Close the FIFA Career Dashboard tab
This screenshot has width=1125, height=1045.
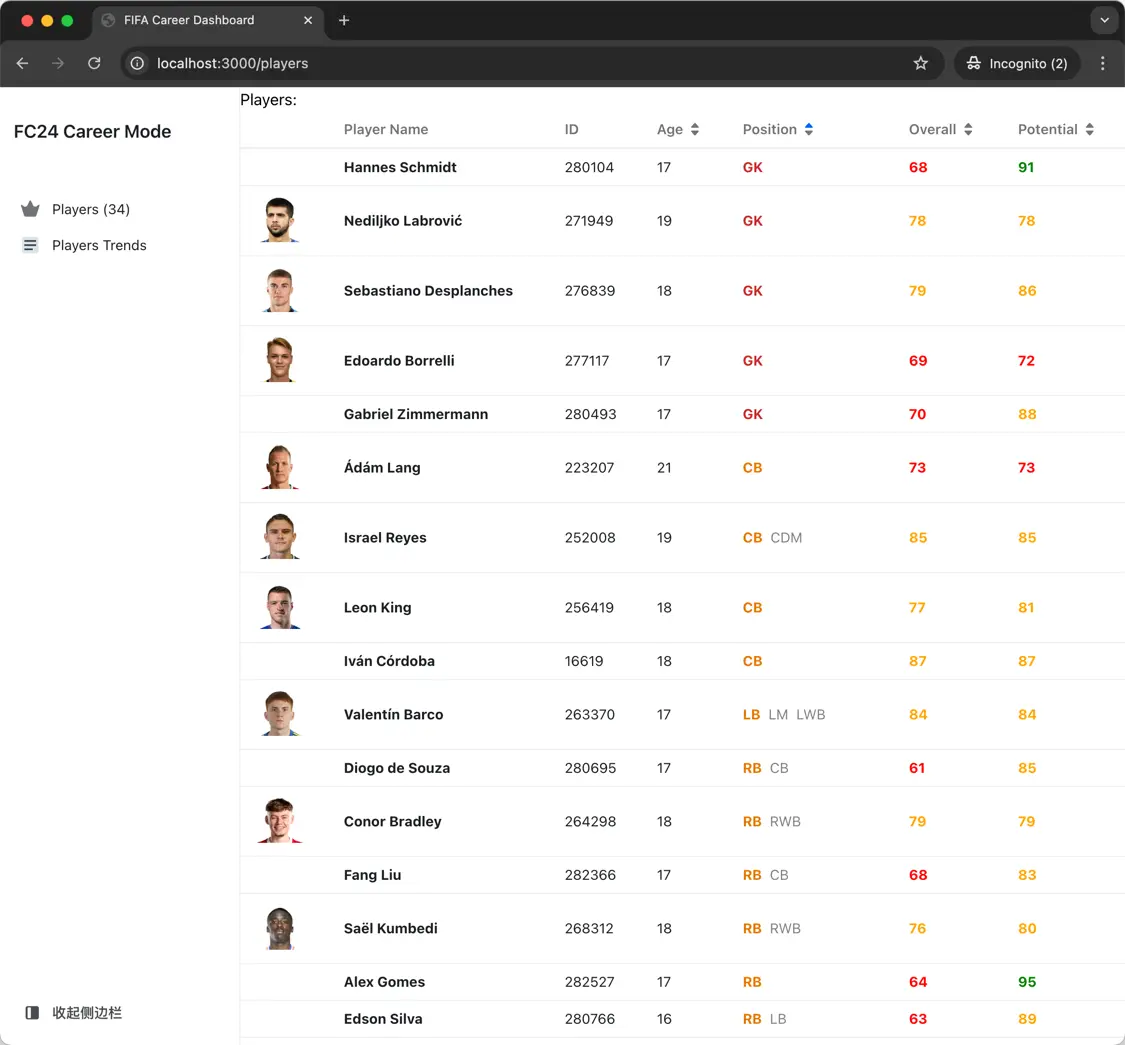click(308, 20)
